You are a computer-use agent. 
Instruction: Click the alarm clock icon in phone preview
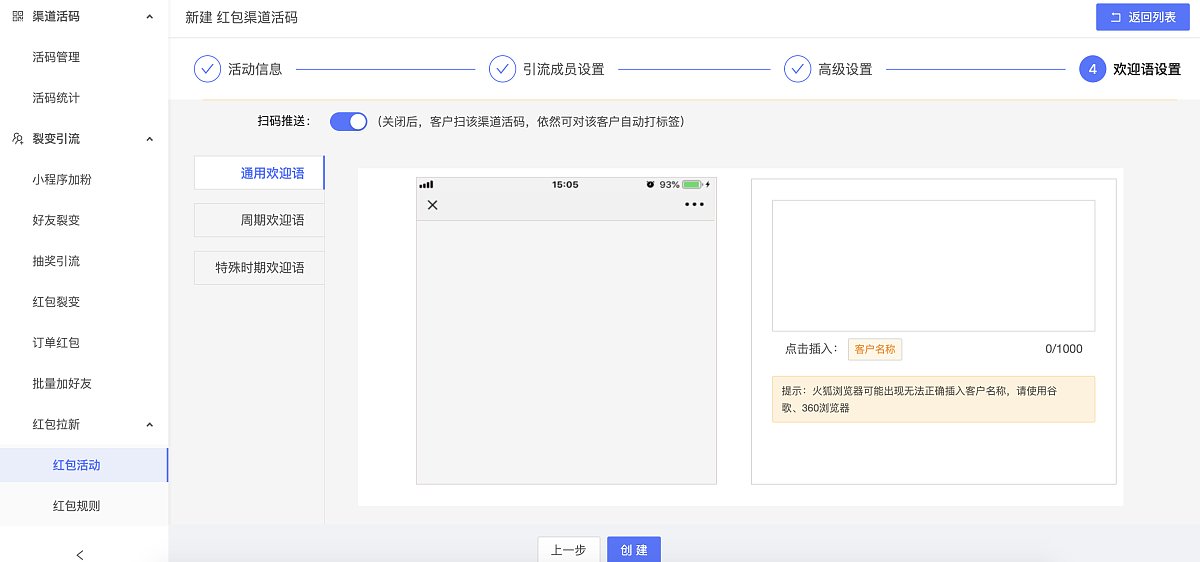click(650, 185)
